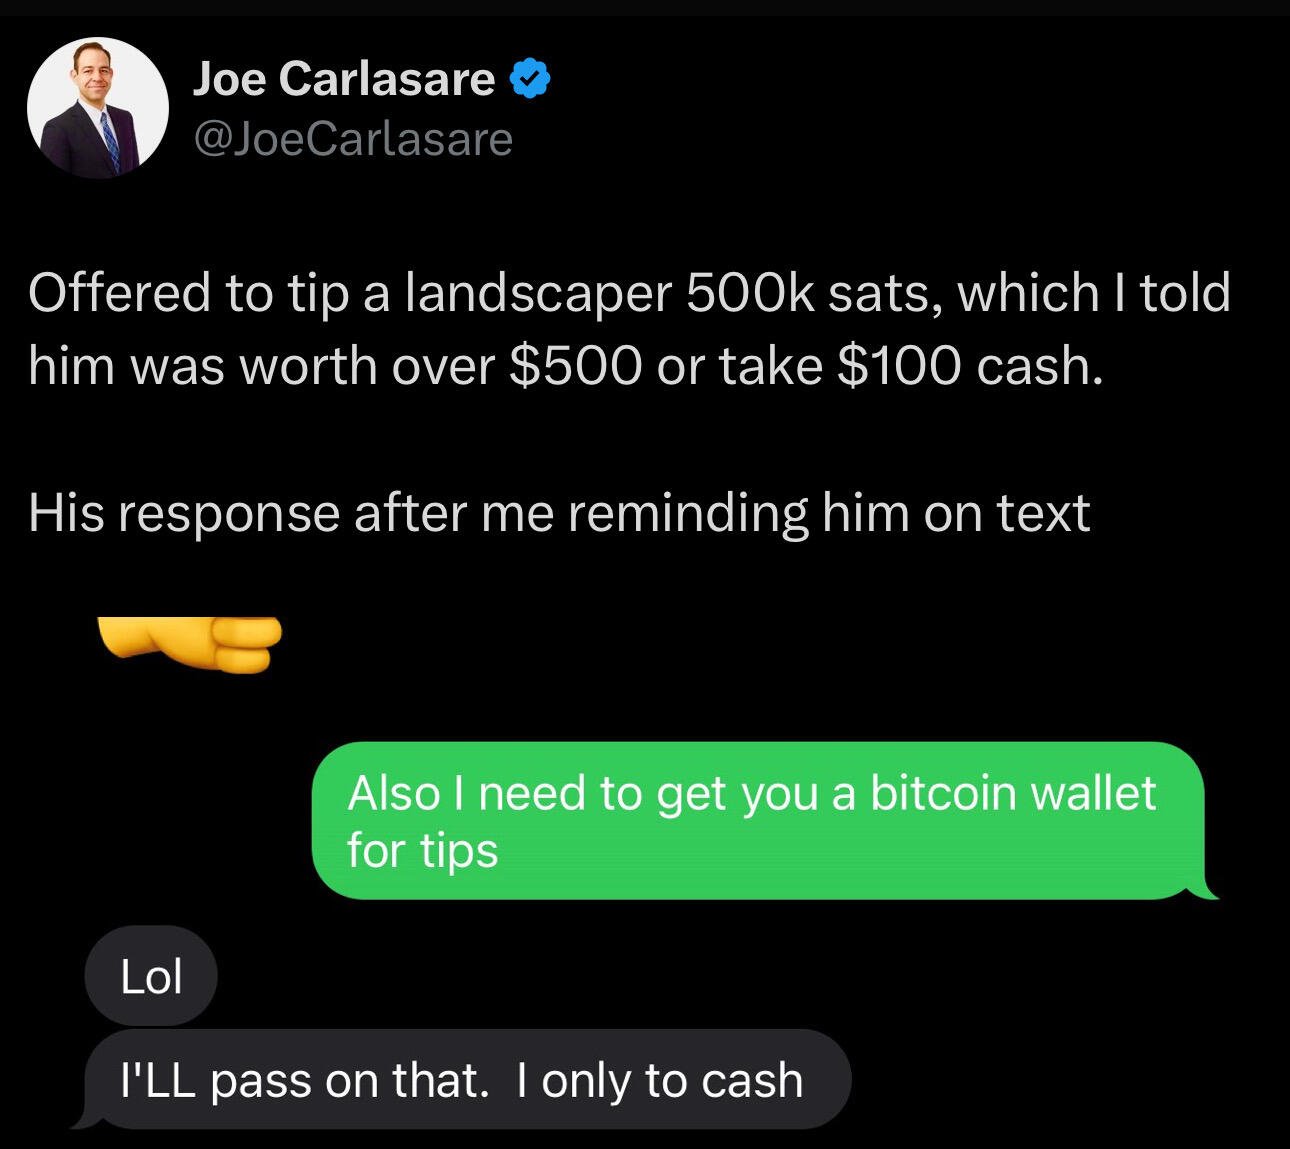Click the blue verified checkmark badge
1290x1149 pixels.
click(531, 79)
